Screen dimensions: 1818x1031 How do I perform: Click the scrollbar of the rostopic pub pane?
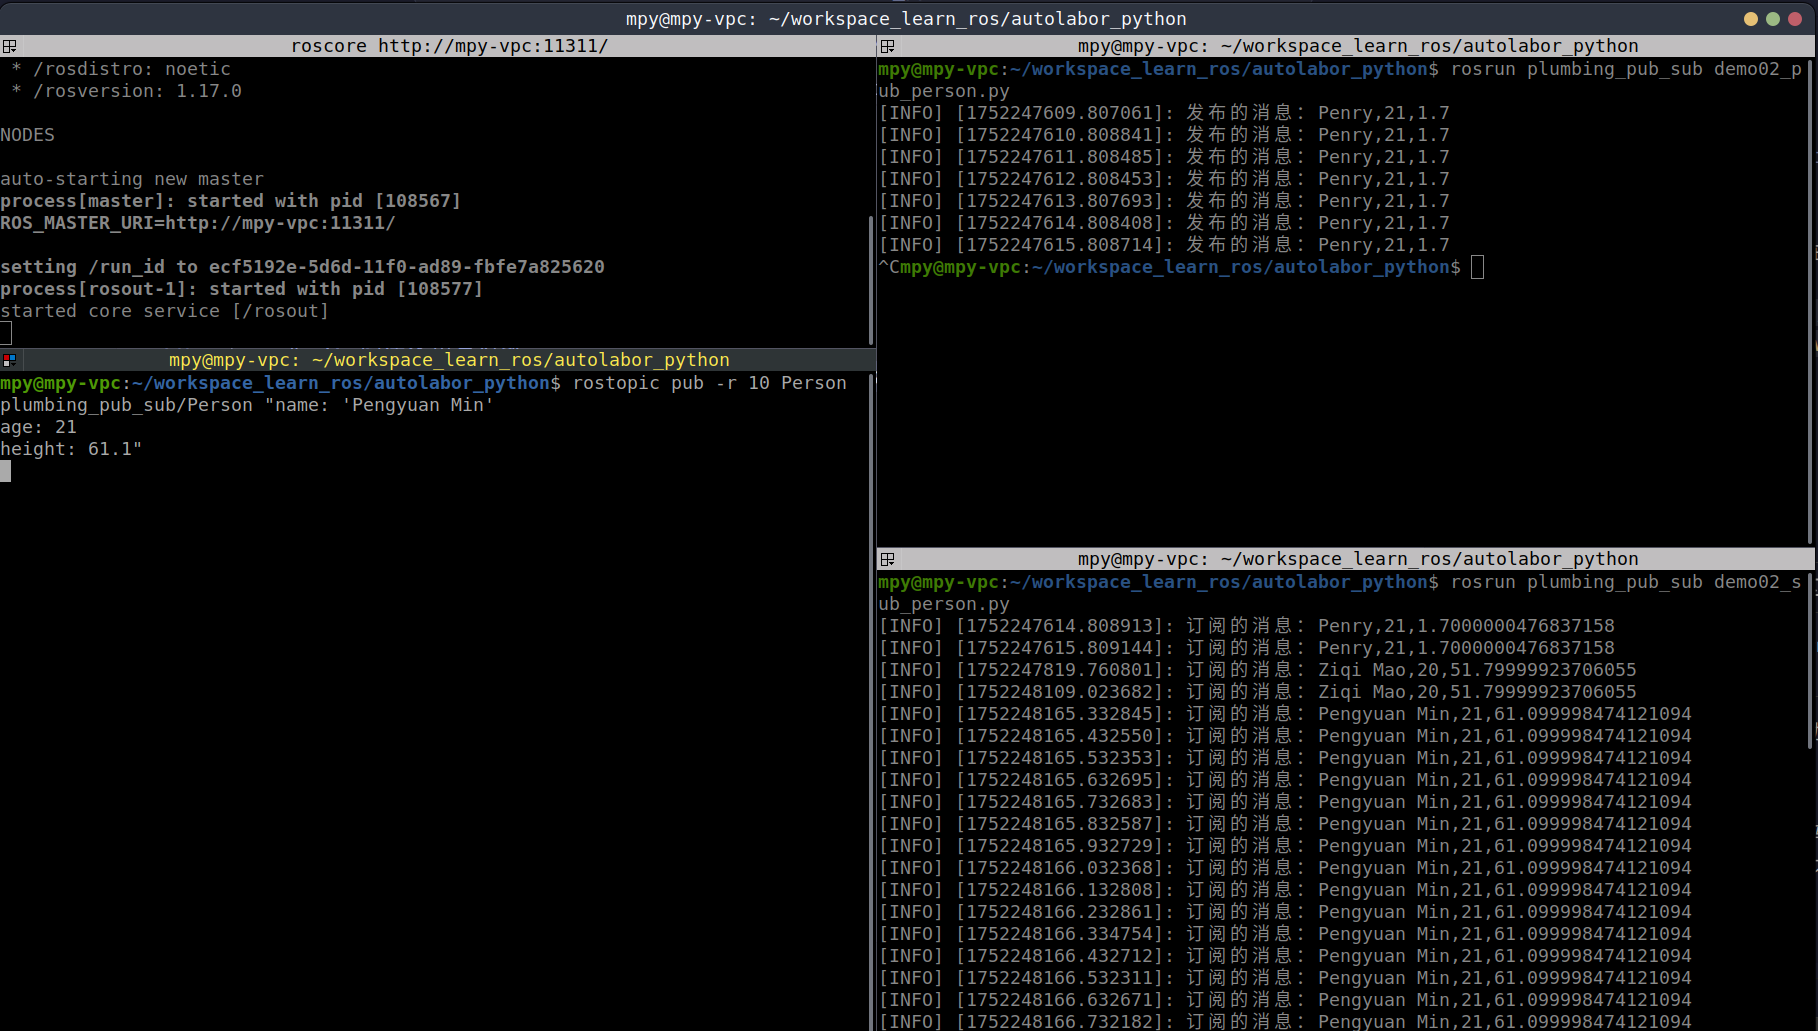click(871, 700)
